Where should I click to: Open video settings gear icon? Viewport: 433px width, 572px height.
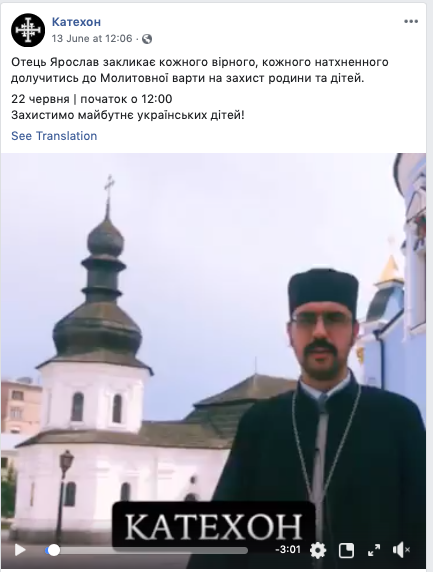pyautogui.click(x=318, y=550)
